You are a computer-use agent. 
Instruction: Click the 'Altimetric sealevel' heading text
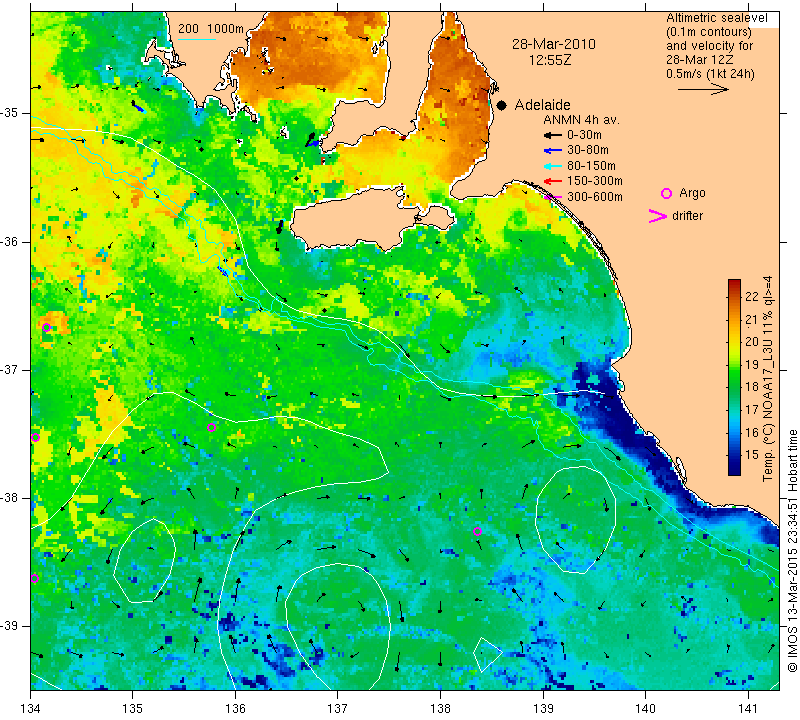(x=716, y=18)
